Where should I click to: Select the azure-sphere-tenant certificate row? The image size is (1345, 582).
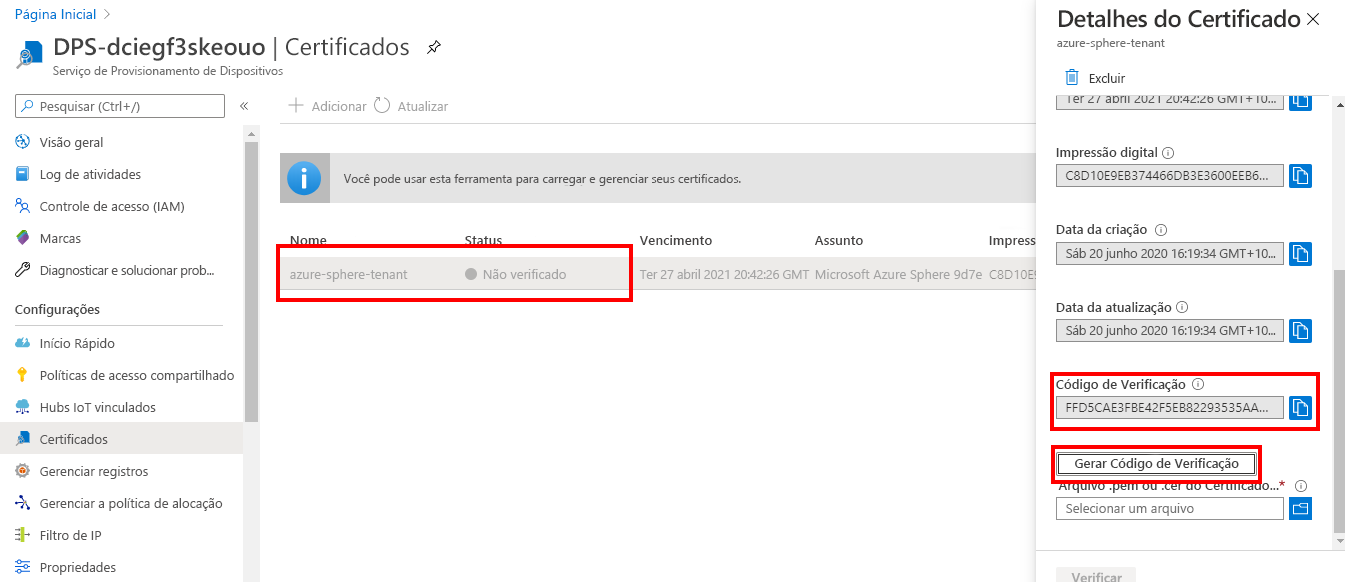[x=657, y=274]
